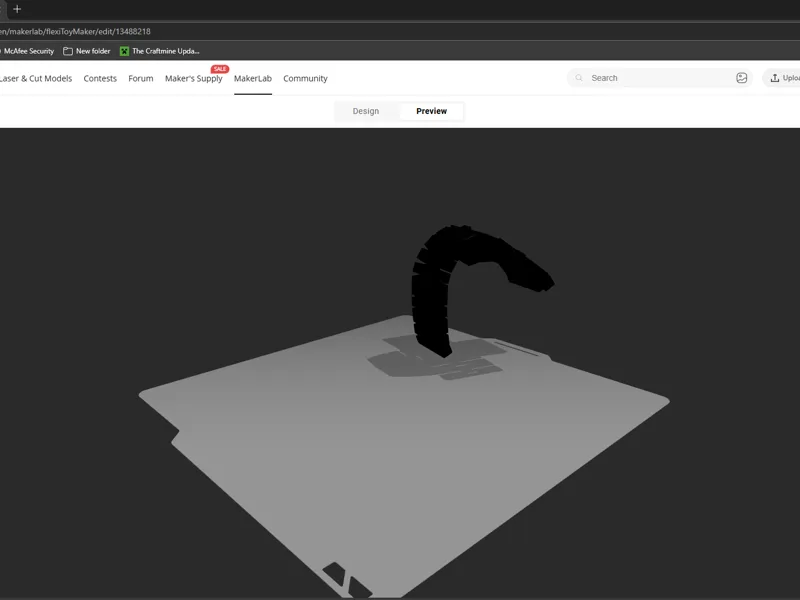This screenshot has height=600, width=800.
Task: Select the MakerLab nav item
Action: (253, 79)
